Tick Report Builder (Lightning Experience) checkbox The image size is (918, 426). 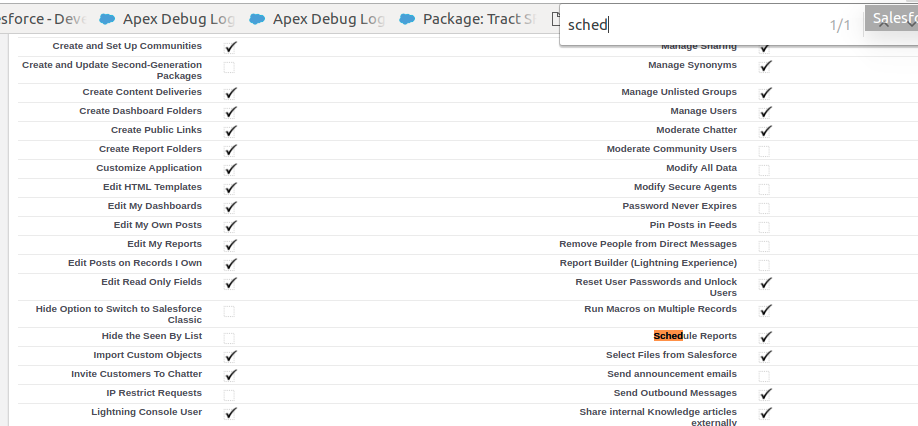point(764,265)
